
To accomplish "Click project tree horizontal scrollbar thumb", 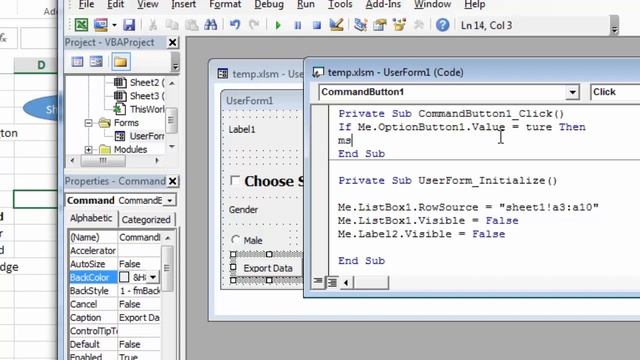I will pyautogui.click(x=103, y=160).
